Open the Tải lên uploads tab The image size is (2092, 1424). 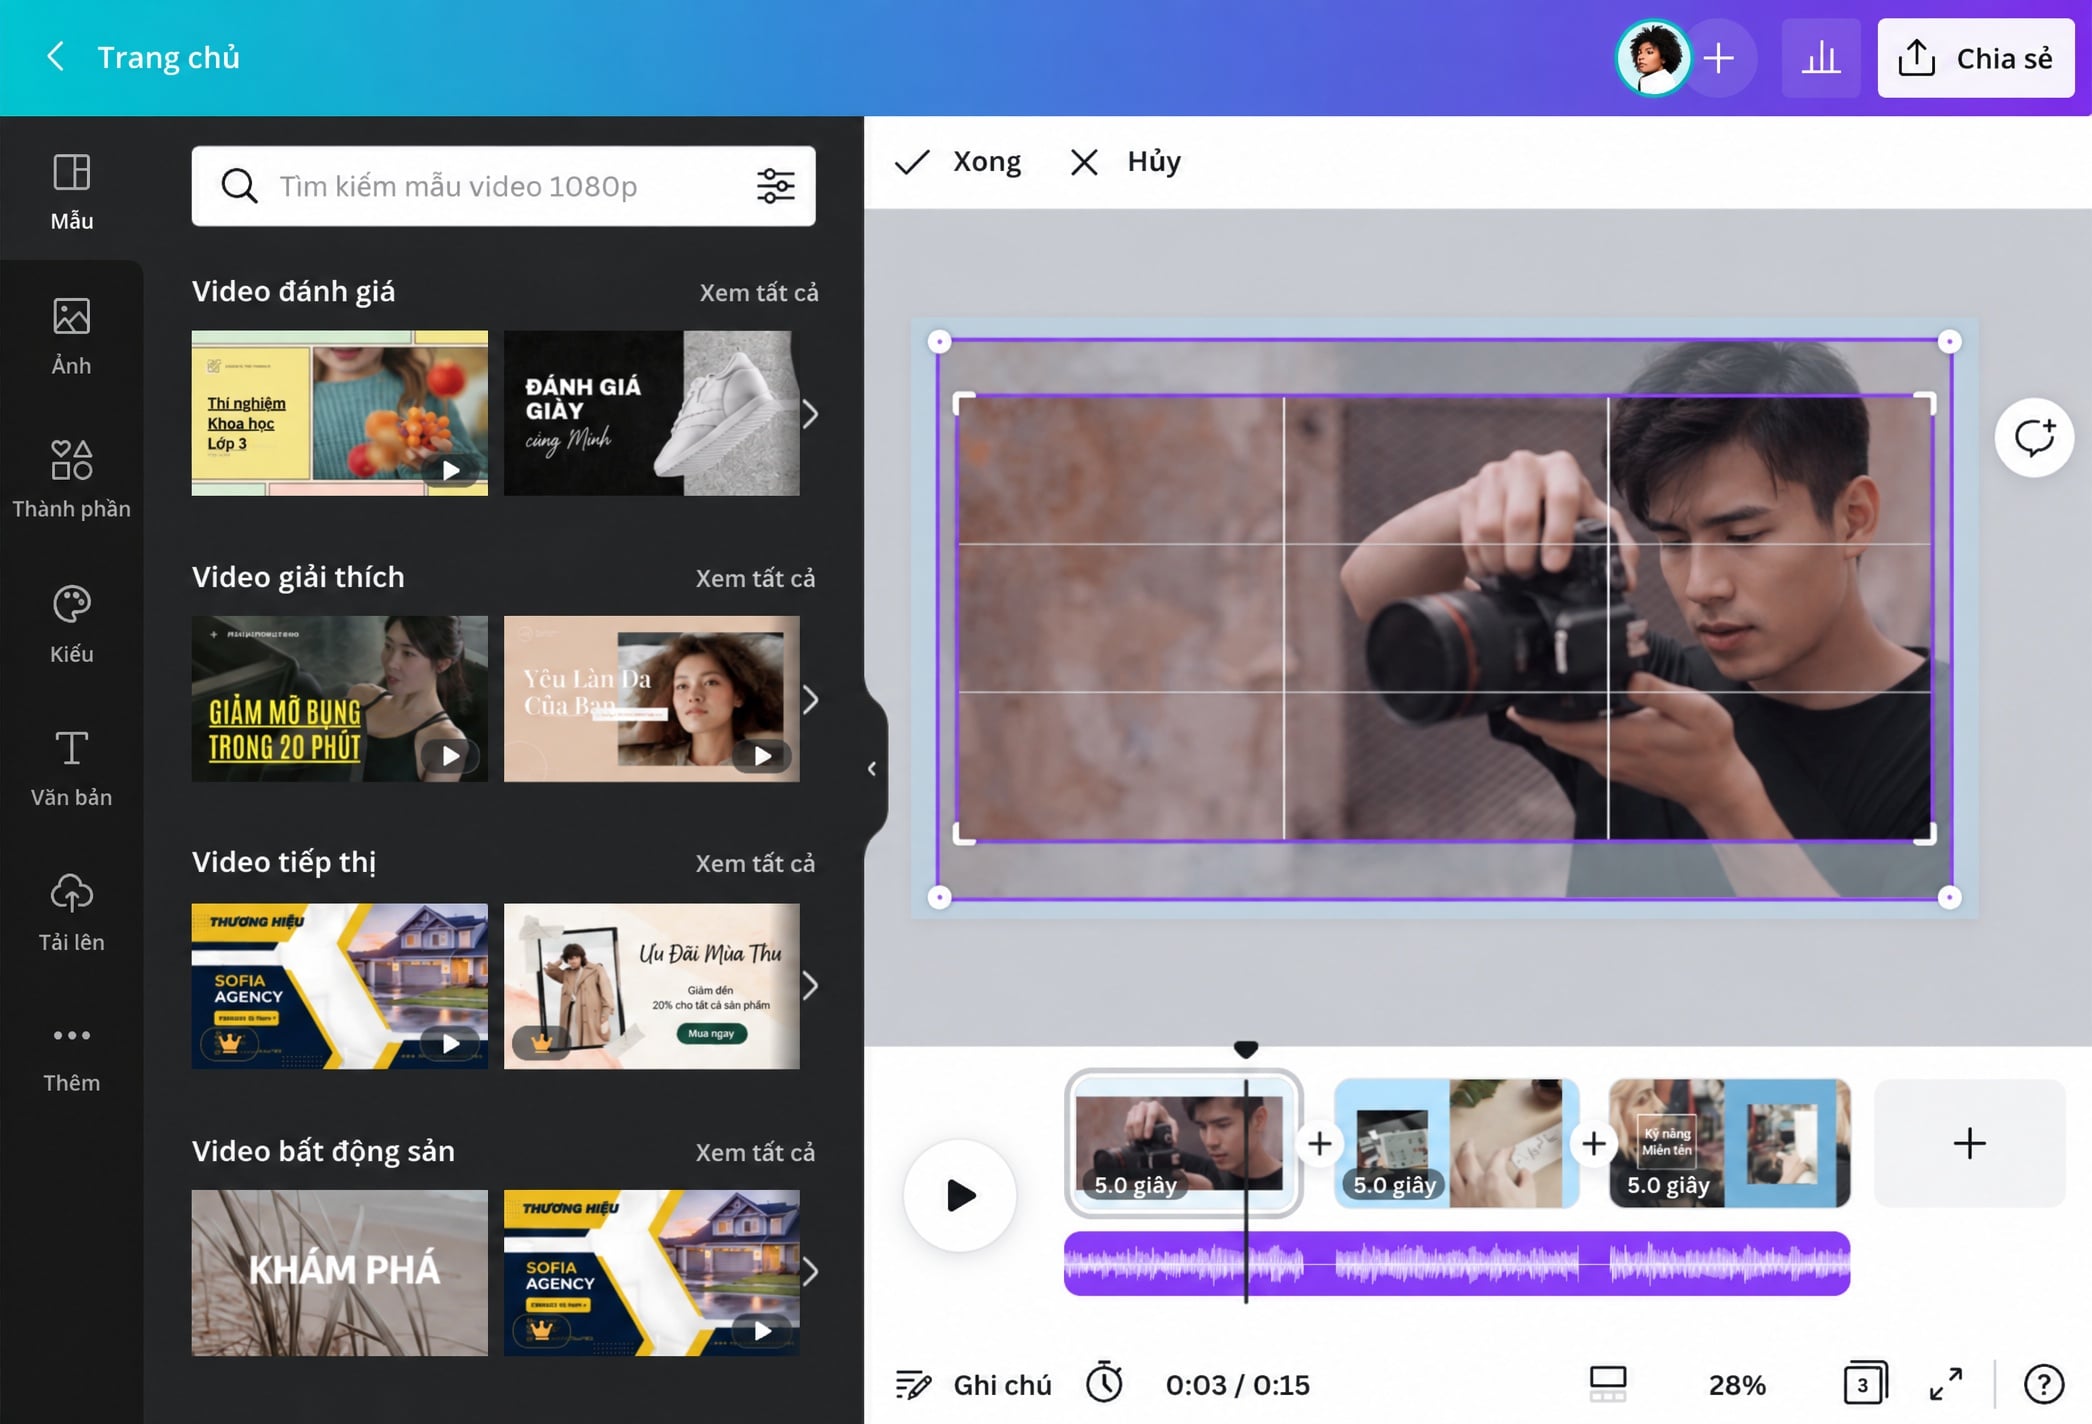click(71, 912)
